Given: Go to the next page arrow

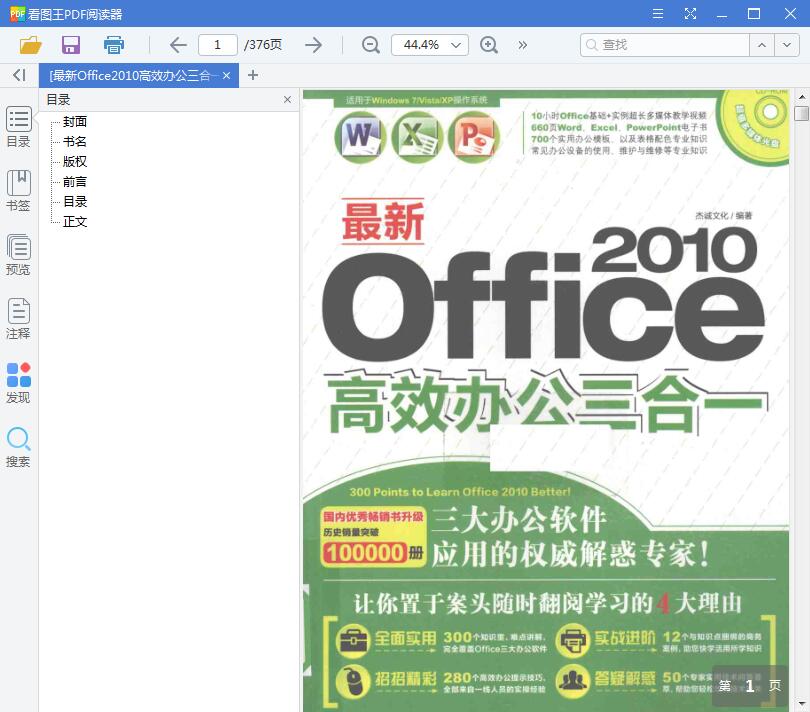Looking at the screenshot, I should (313, 45).
